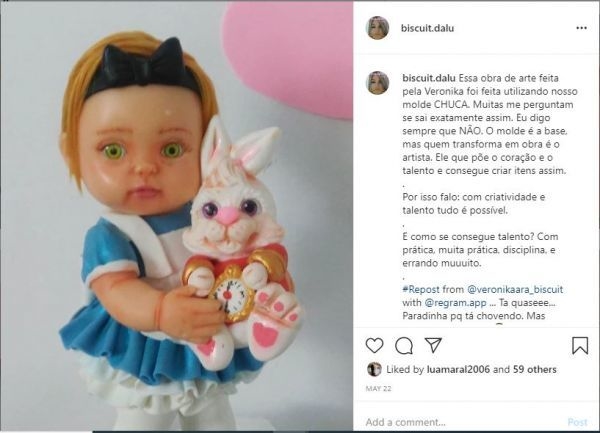Focus the Add a comment field
Viewport: 600px width, 433px height.
point(459,422)
